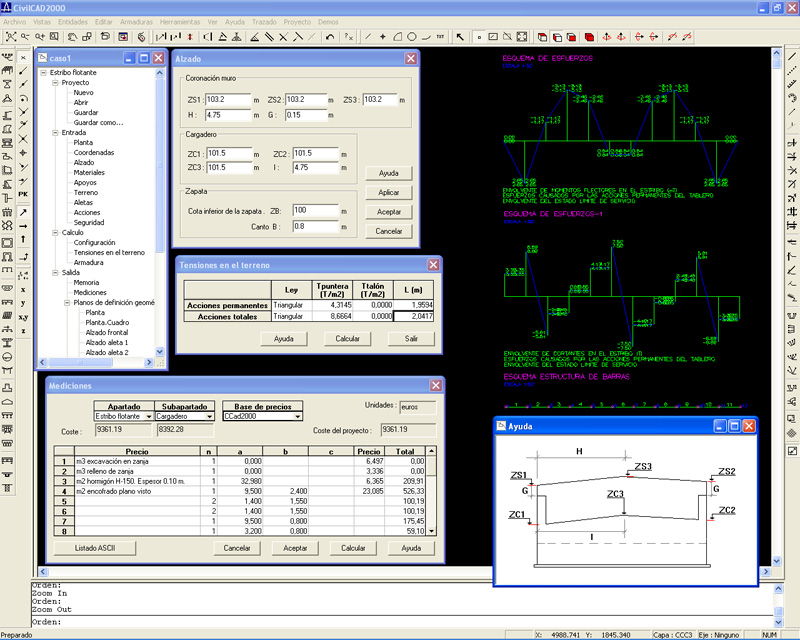Collapse the Proyecto tree node
The height and width of the screenshot is (640, 800).
pos(56,83)
